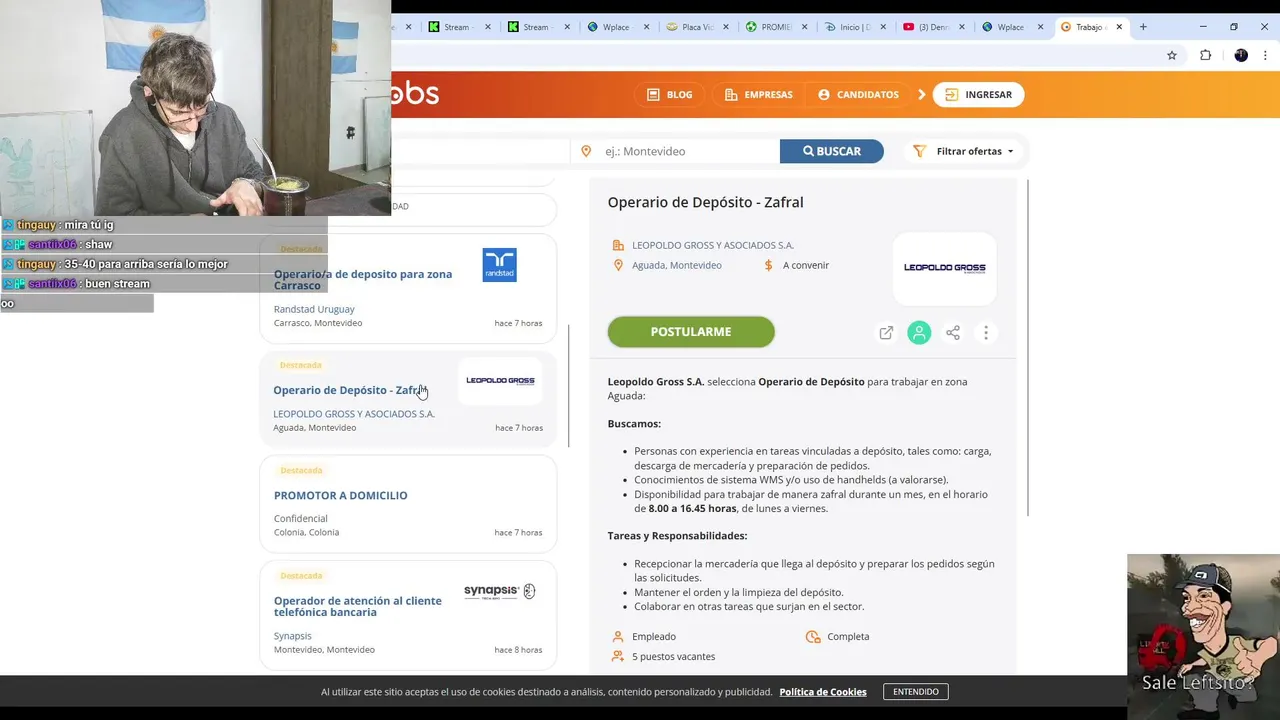Click the Synapsis company logo
The width and height of the screenshot is (1280, 720).
point(500,591)
